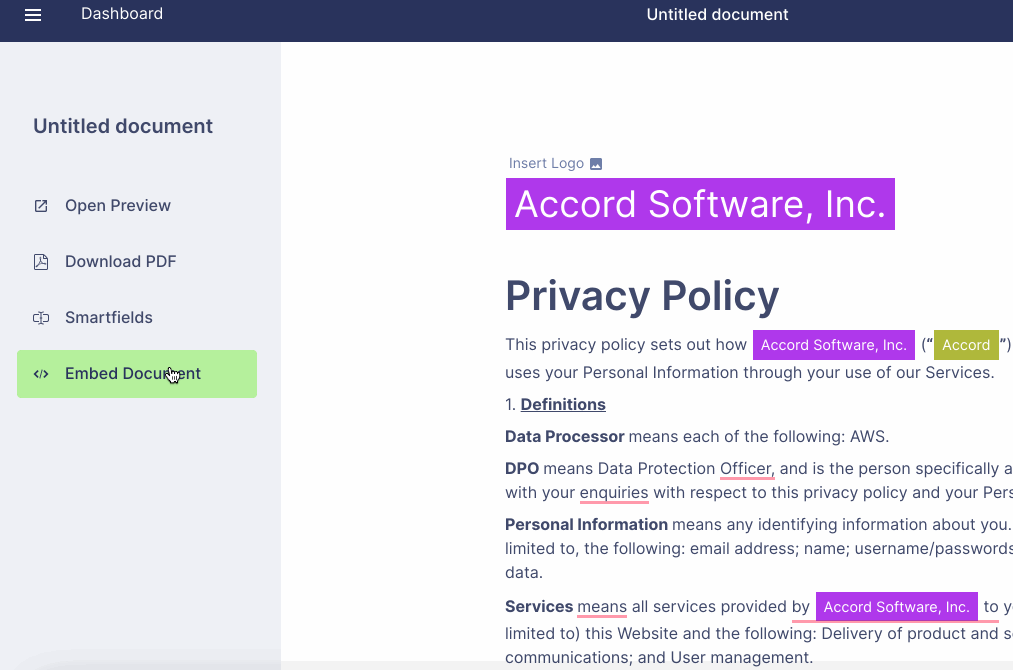This screenshot has height=670, width=1013.
Task: Click the underlined word 'enquiries'
Action: tap(614, 492)
